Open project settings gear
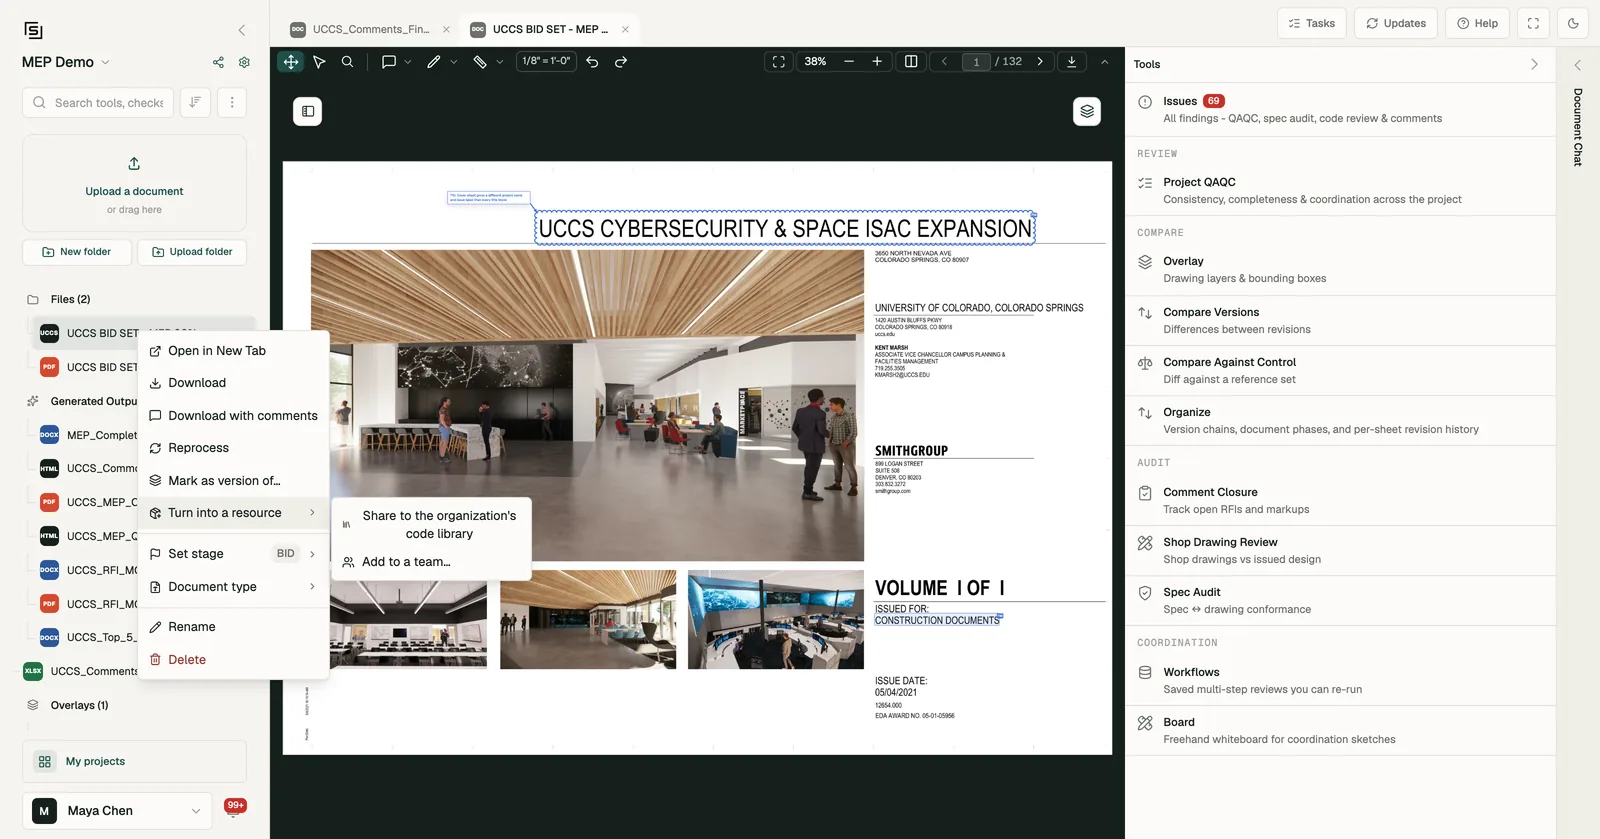The height and width of the screenshot is (839, 1600). [x=244, y=62]
